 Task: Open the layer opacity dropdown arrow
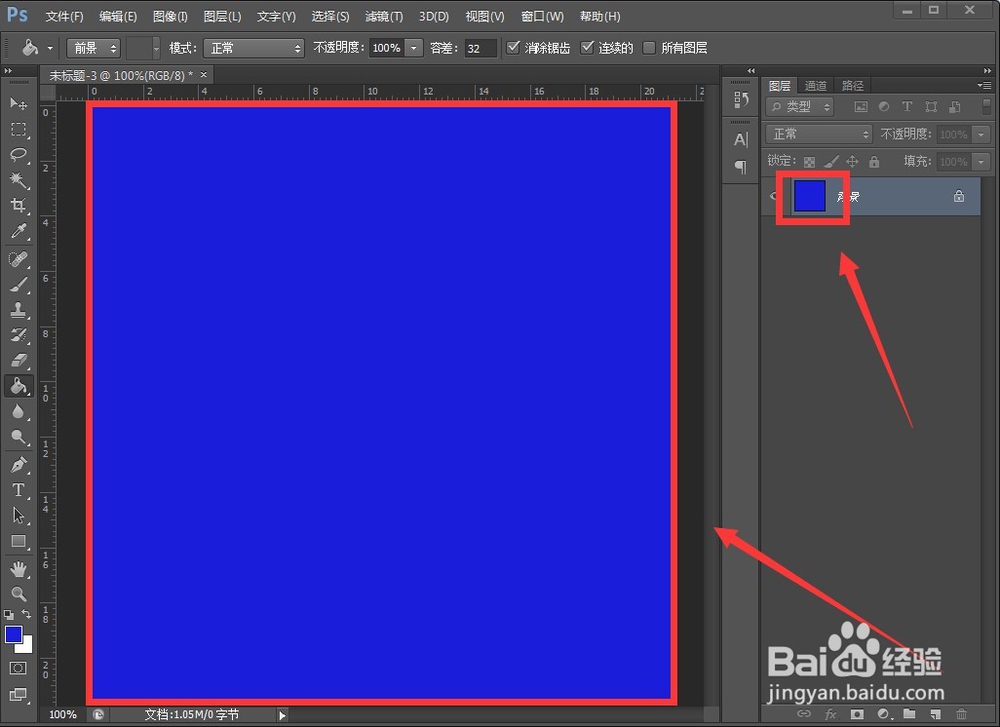(x=981, y=135)
